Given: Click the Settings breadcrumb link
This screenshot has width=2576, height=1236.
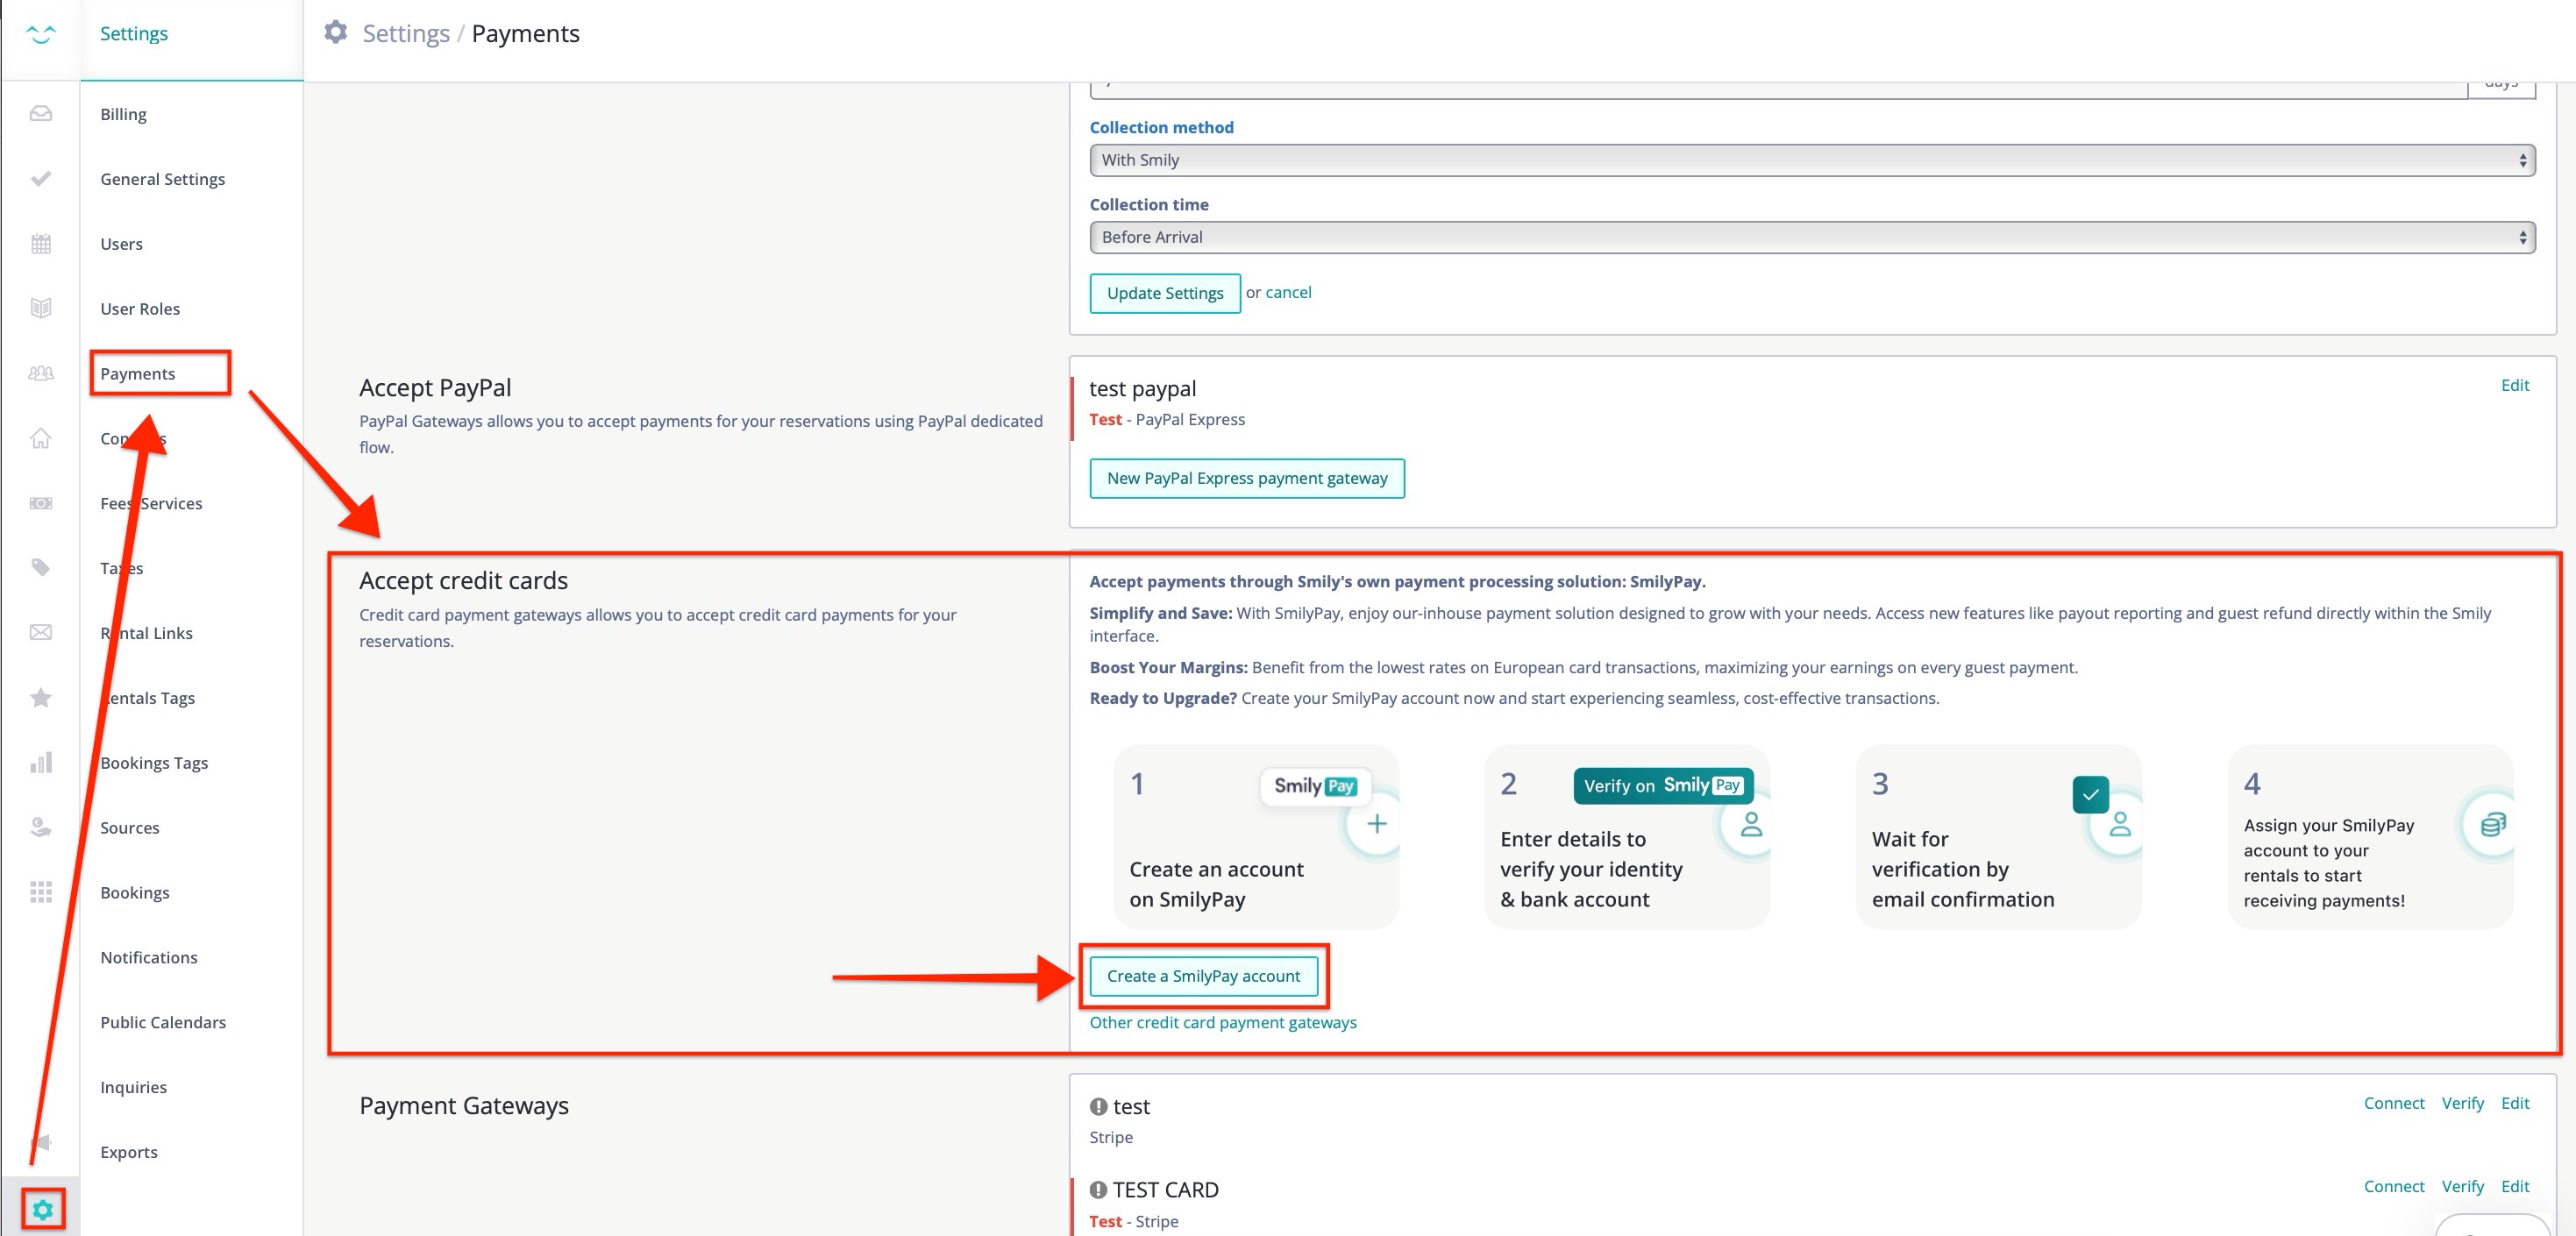Looking at the screenshot, I should click(x=406, y=33).
